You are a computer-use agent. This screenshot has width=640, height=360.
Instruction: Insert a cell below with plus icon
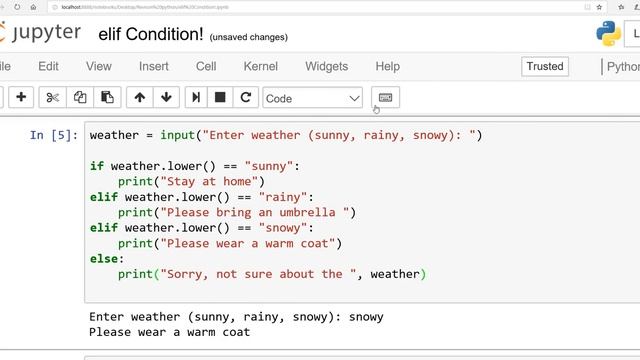(21, 98)
